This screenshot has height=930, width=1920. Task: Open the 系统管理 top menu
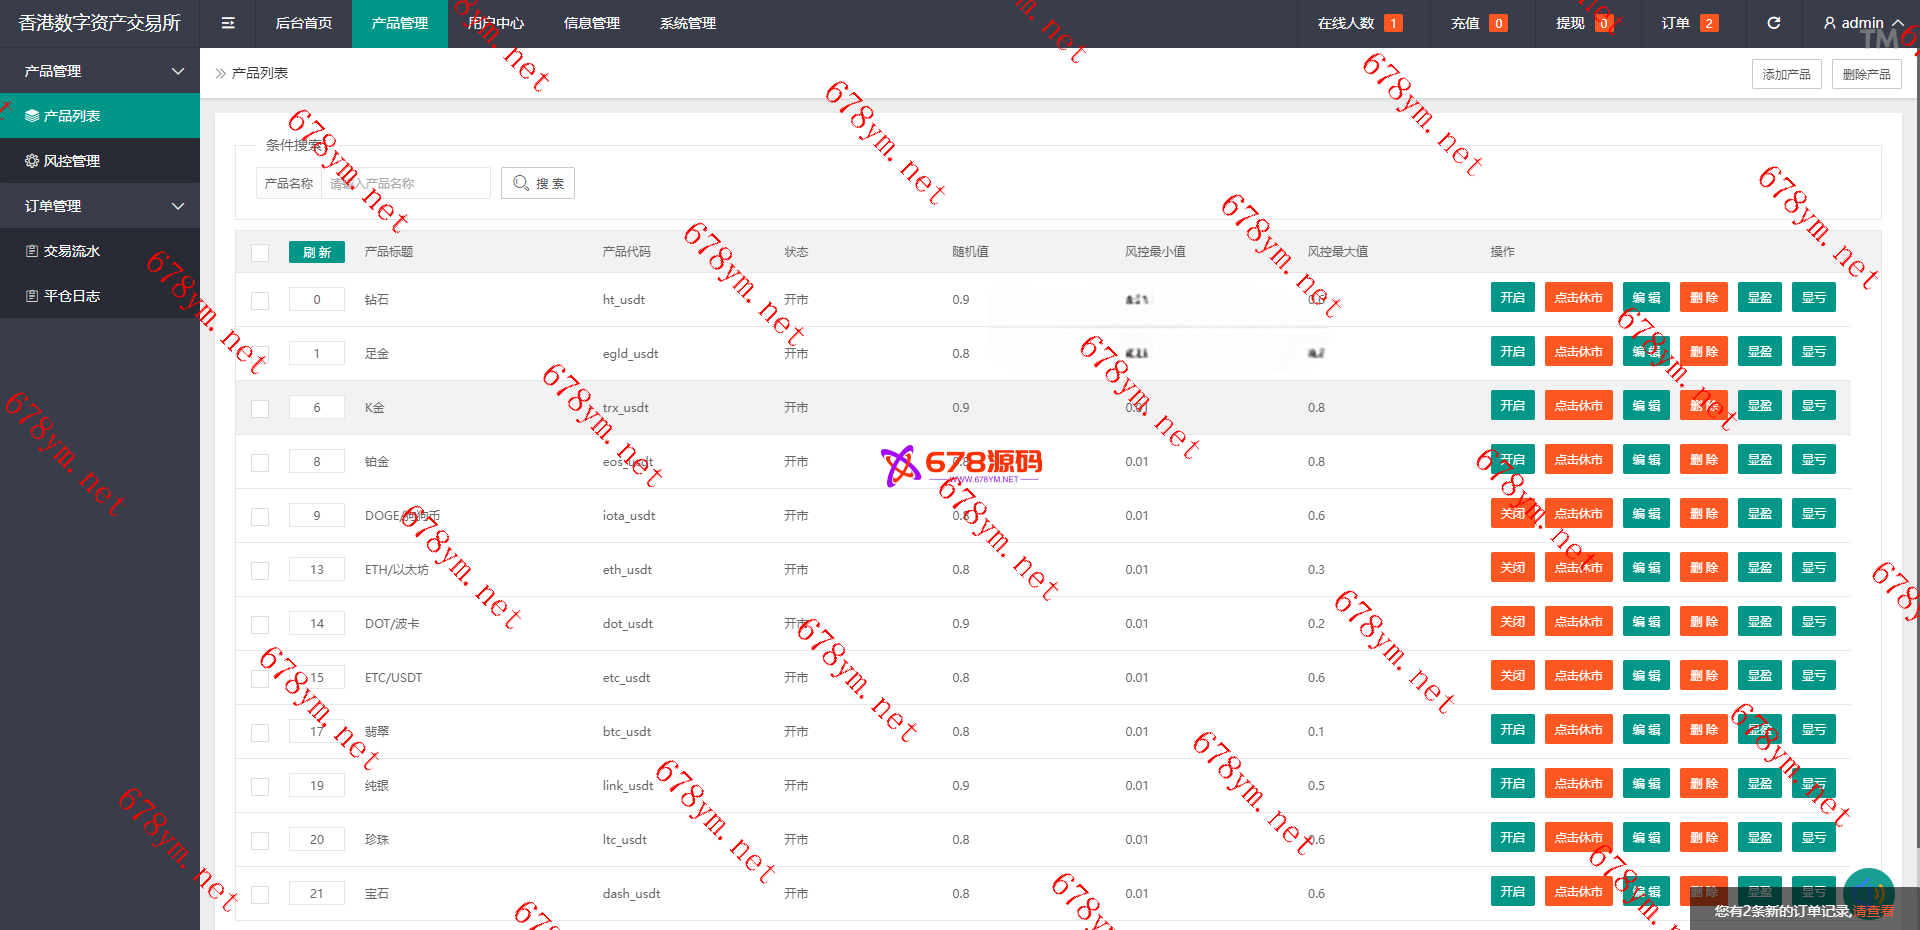click(x=688, y=23)
